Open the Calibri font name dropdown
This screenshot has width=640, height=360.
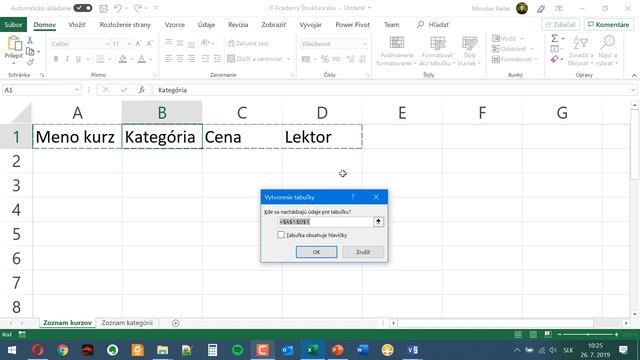(107, 44)
